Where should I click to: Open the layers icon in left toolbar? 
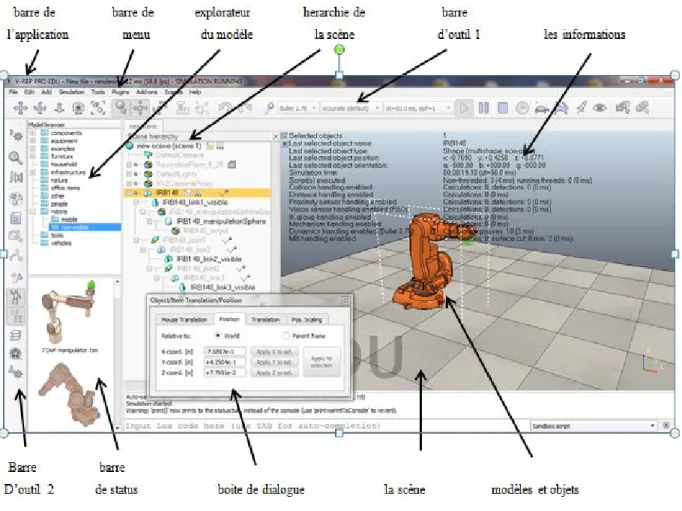point(16,335)
